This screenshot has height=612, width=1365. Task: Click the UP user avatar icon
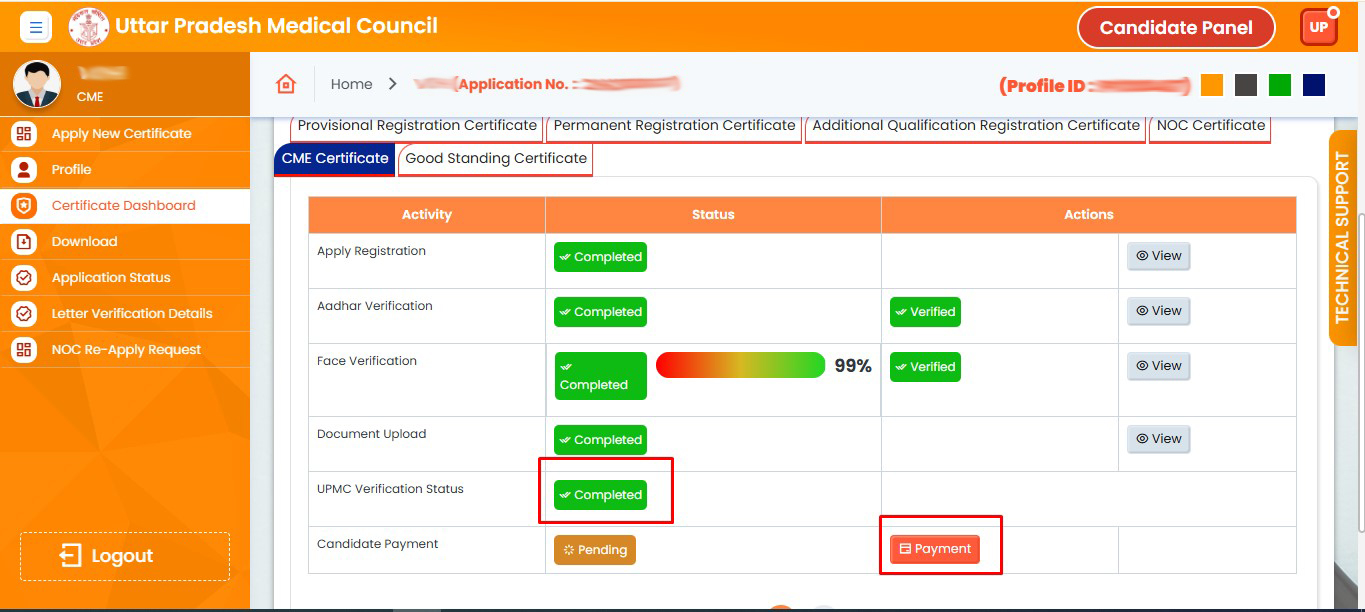1318,28
